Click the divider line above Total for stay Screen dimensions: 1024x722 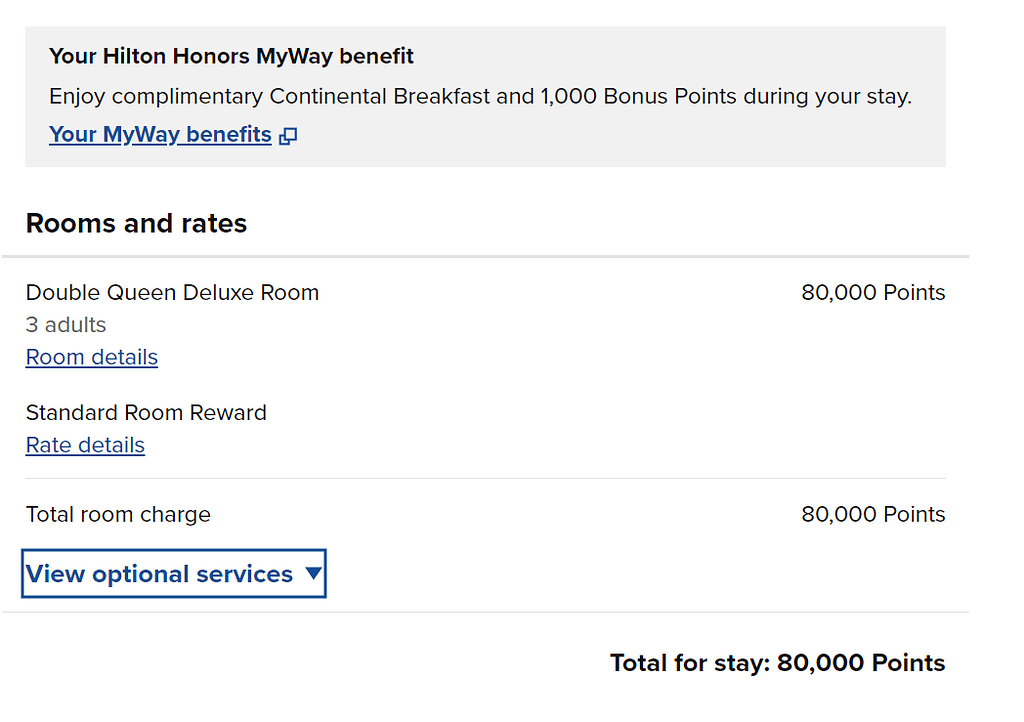485,612
